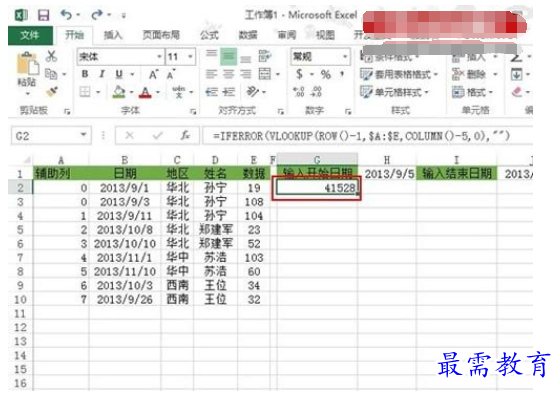
Task: Select cell H1 with 2013/9/5
Action: (x=387, y=174)
